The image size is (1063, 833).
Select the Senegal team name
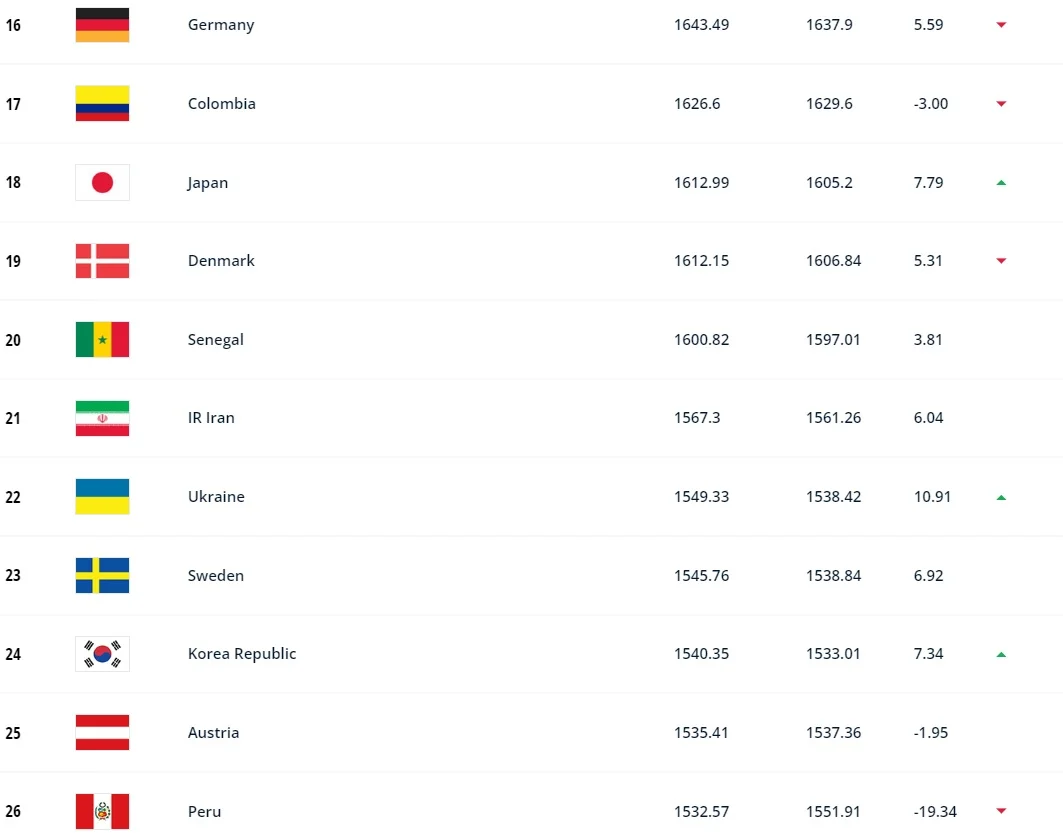216,340
